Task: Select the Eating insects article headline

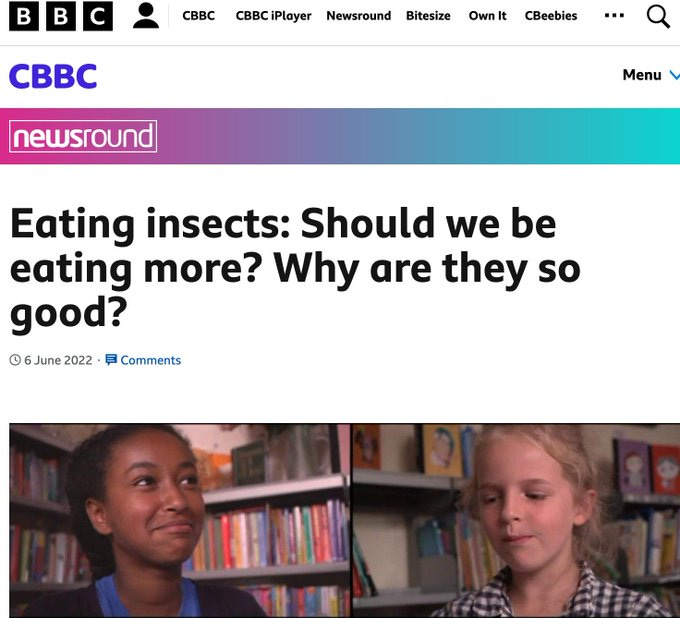Action: tap(295, 268)
